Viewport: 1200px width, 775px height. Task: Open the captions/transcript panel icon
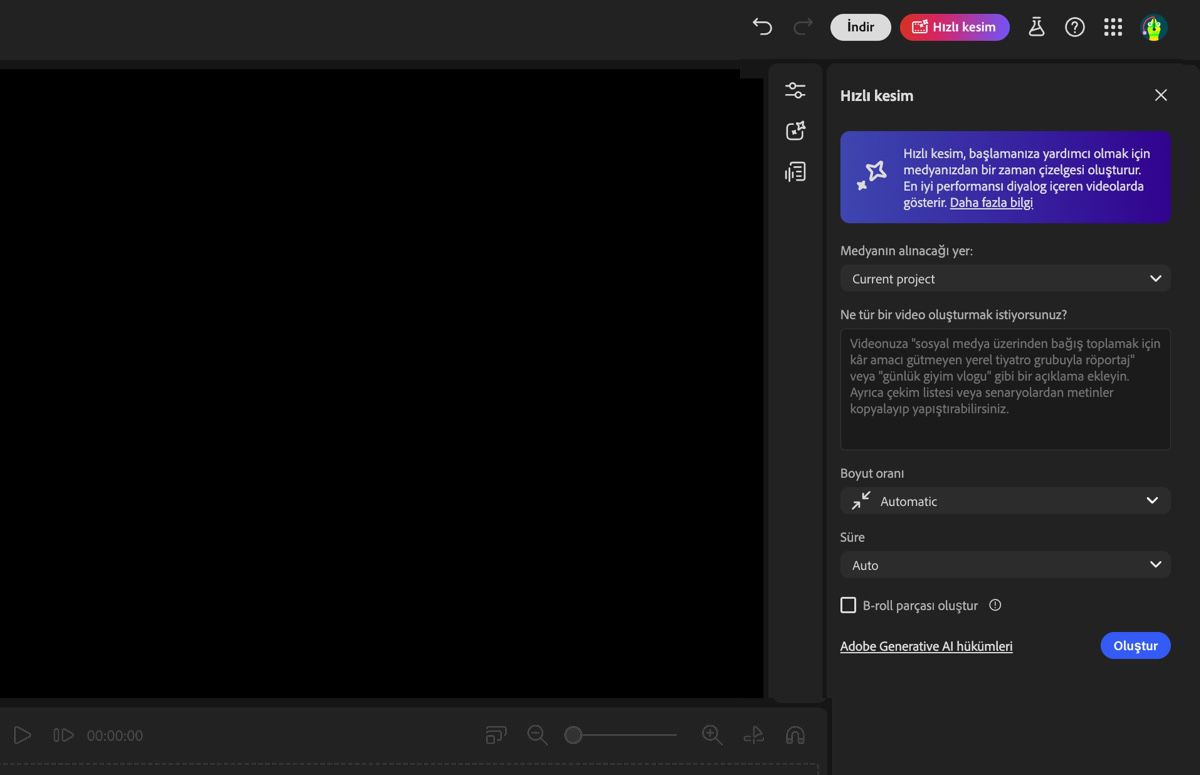[795, 171]
